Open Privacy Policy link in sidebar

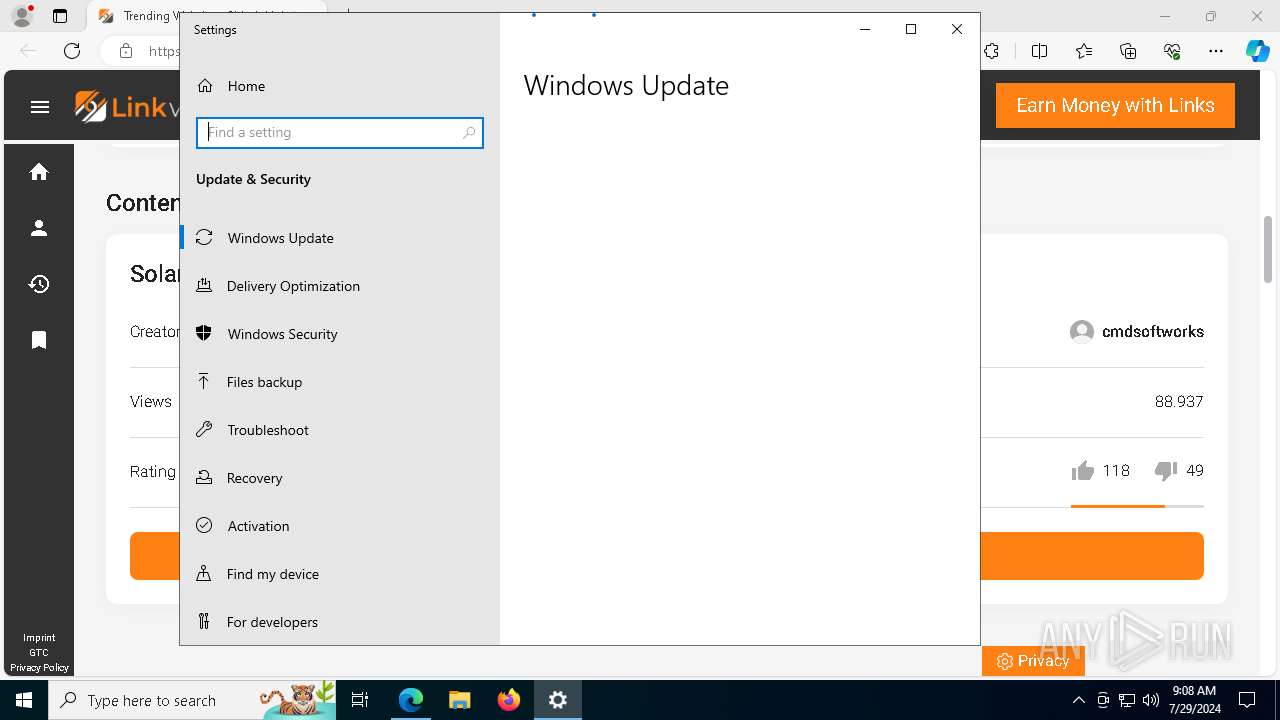point(39,667)
